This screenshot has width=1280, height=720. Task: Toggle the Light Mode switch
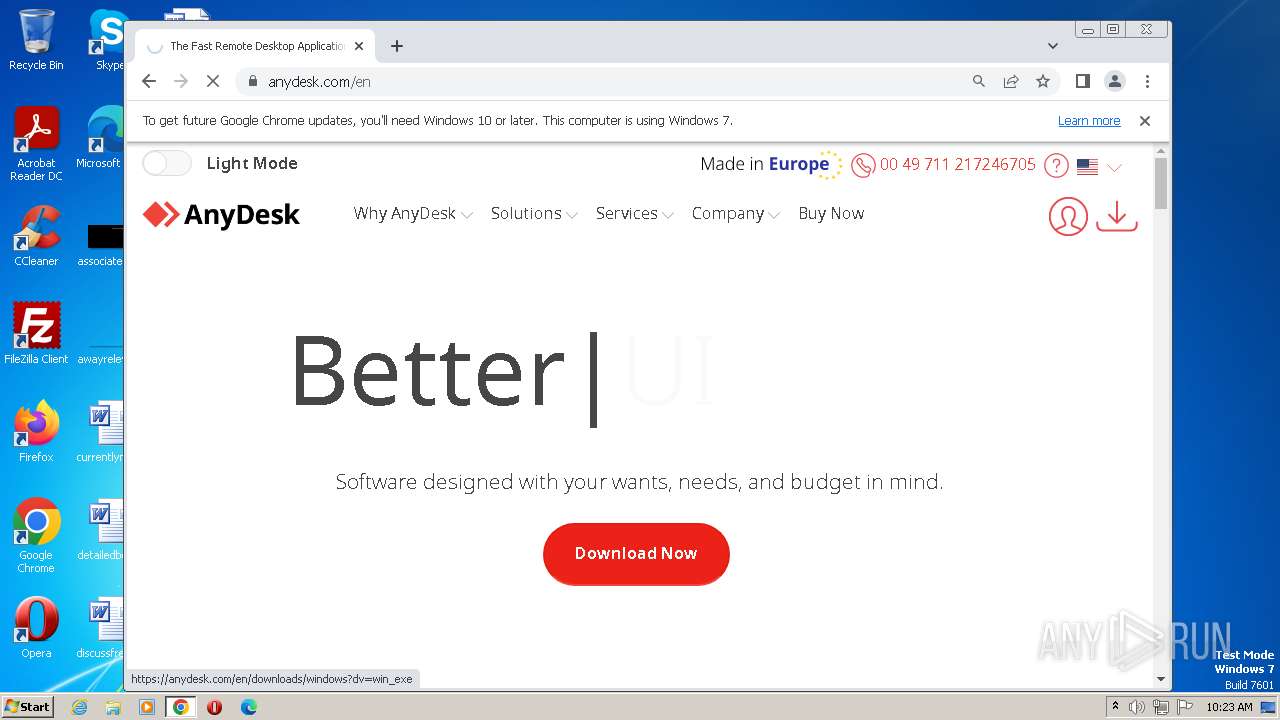pos(166,163)
